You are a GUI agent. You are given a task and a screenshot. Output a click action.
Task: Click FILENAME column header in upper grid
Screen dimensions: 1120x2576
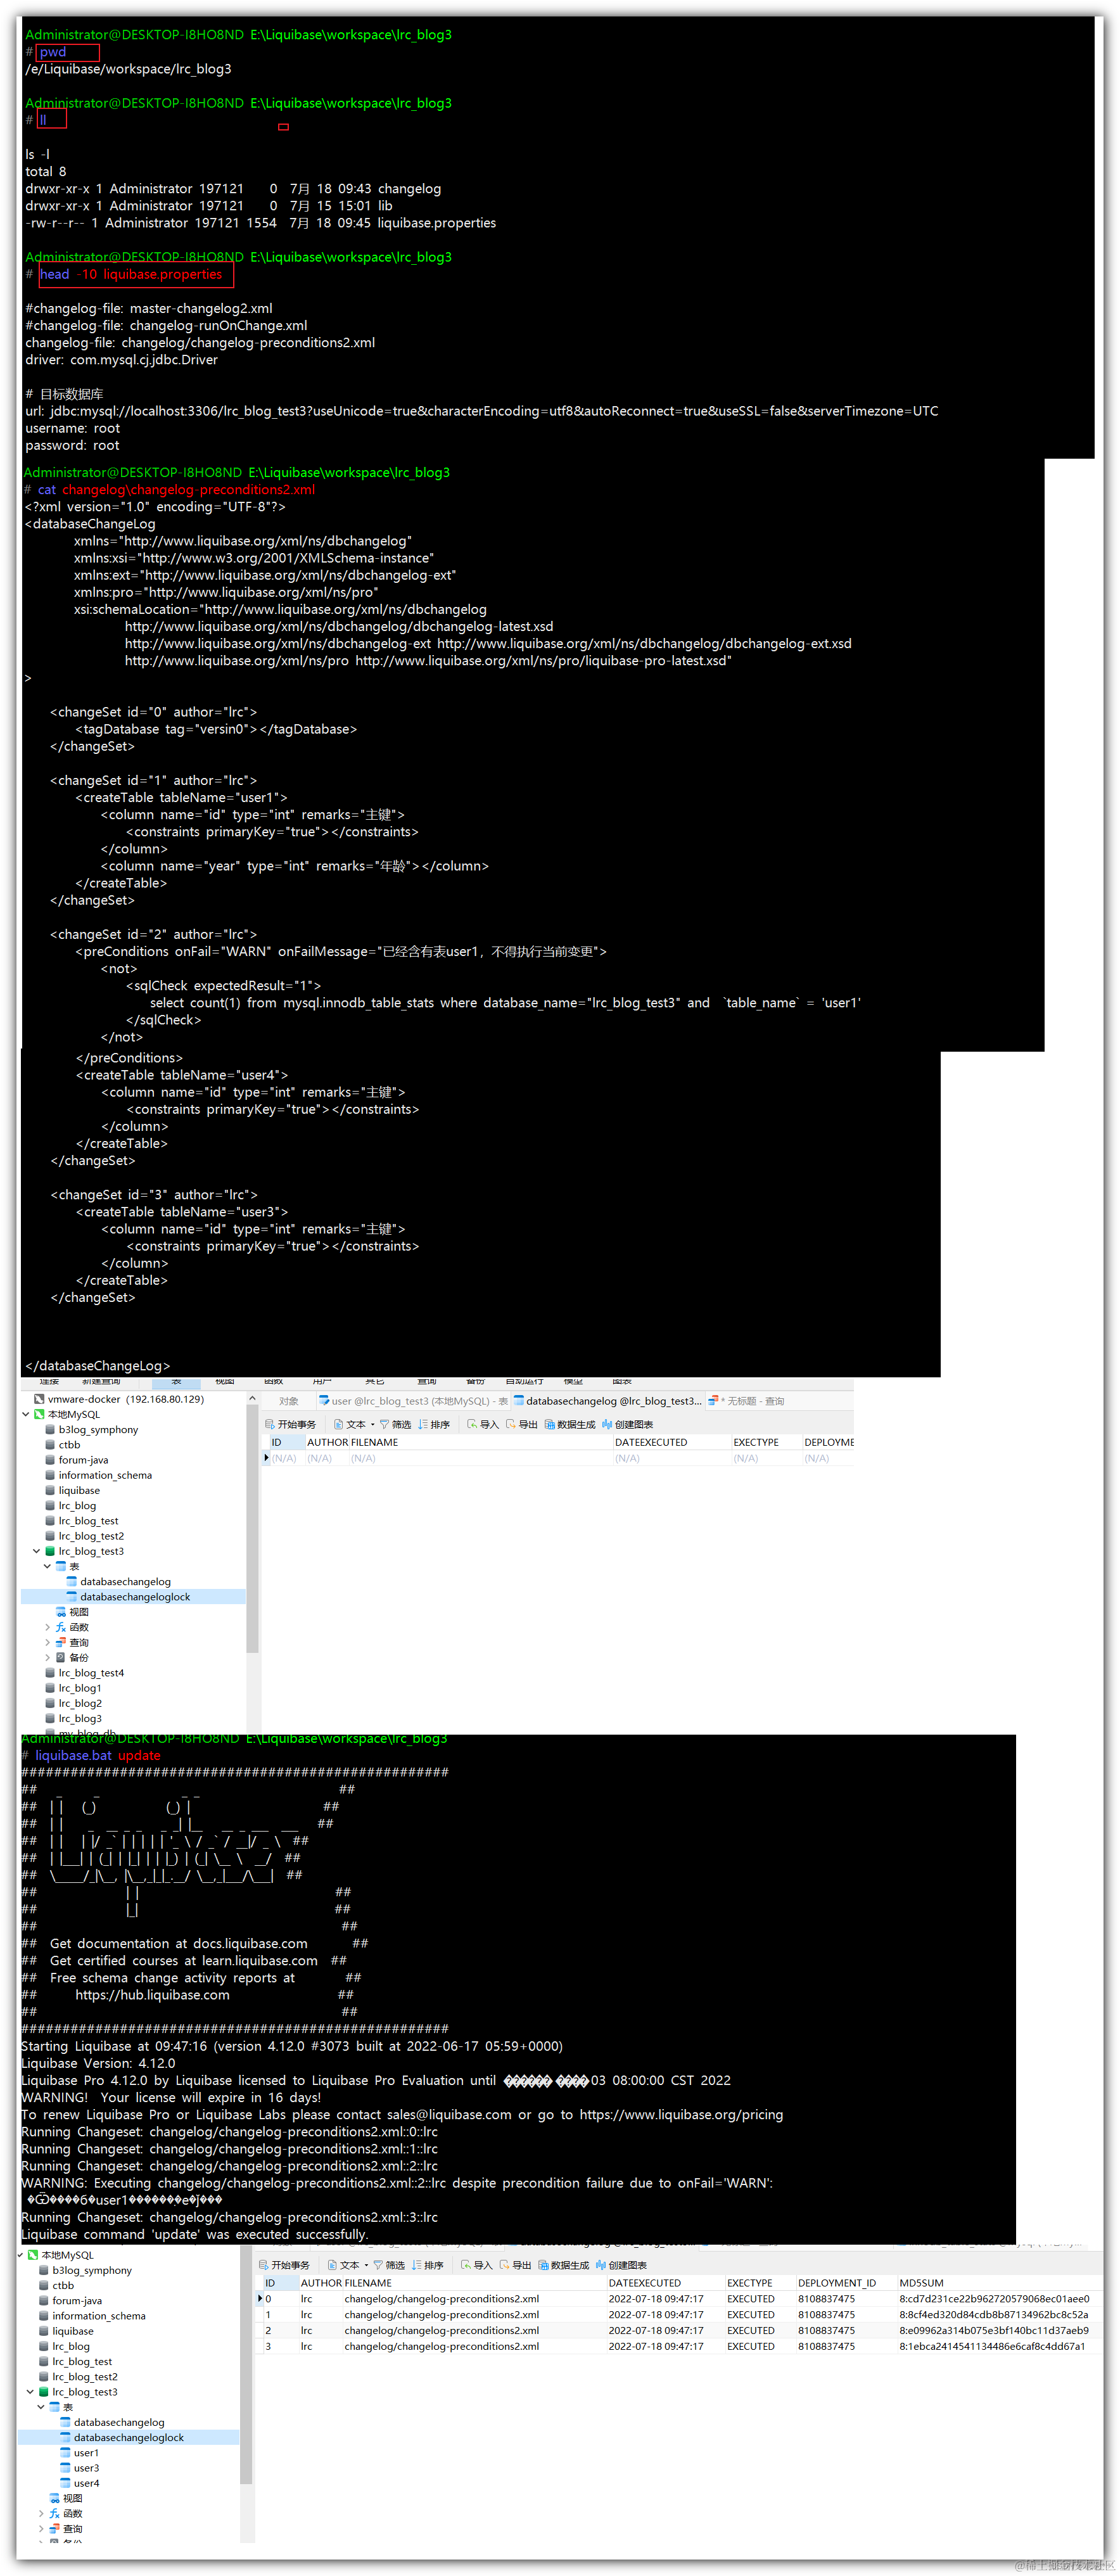click(481, 1442)
